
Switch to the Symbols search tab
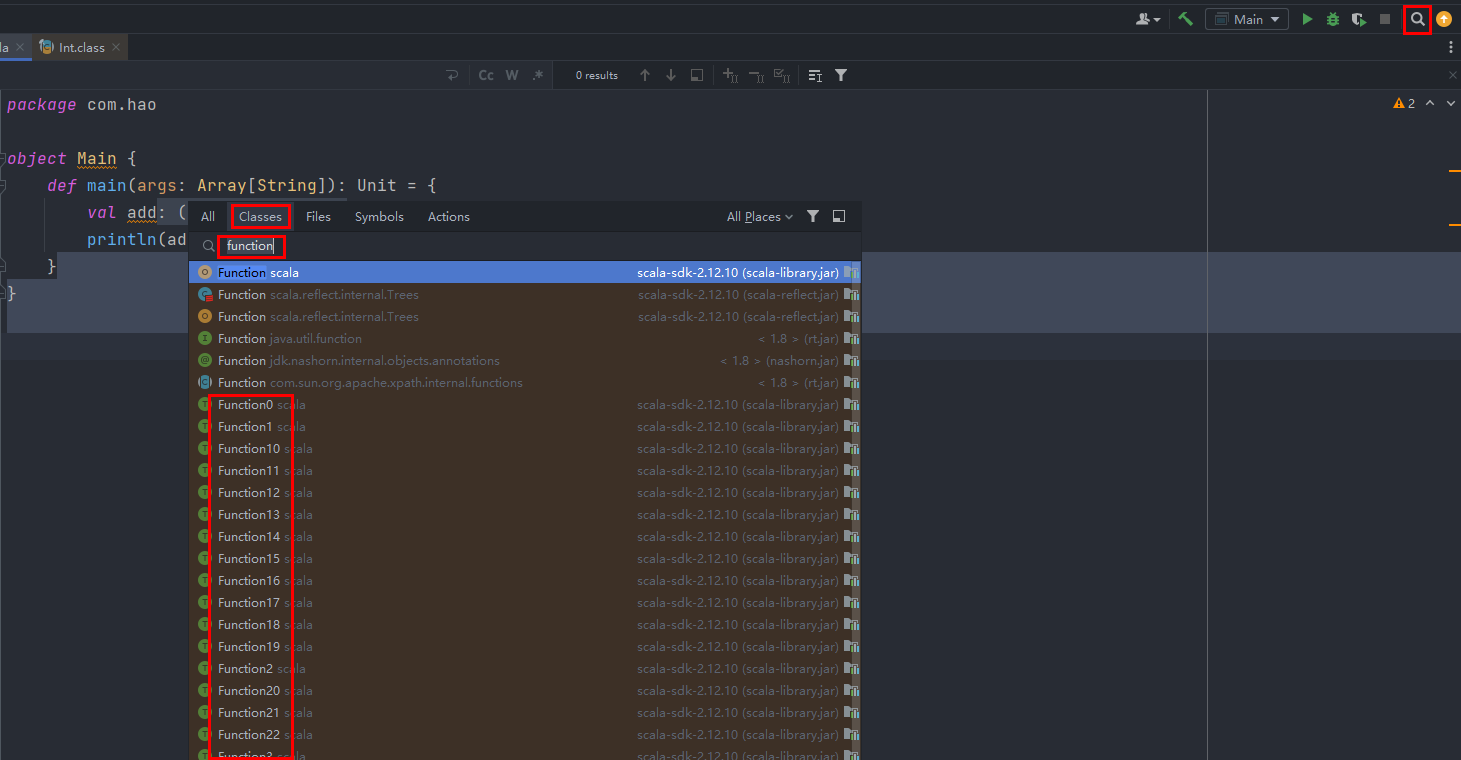click(x=379, y=217)
